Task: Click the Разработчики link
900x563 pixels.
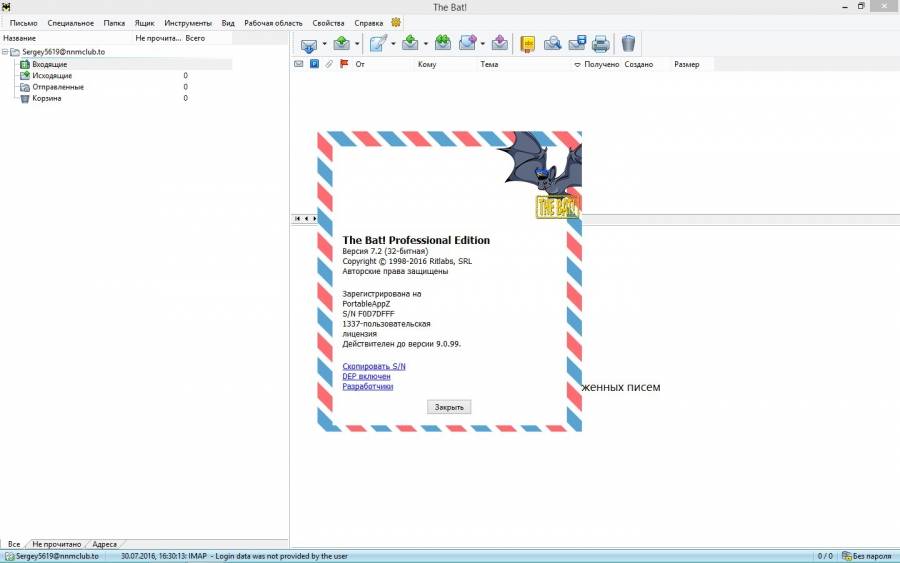Action: click(367, 386)
